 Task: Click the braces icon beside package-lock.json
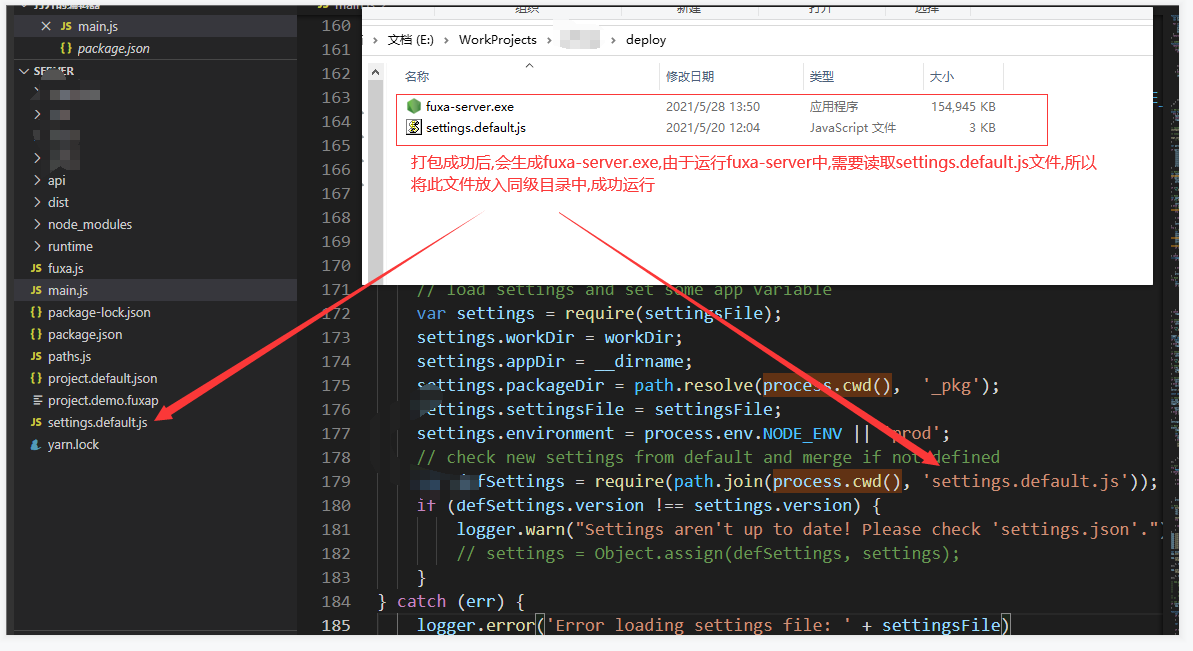pos(36,313)
